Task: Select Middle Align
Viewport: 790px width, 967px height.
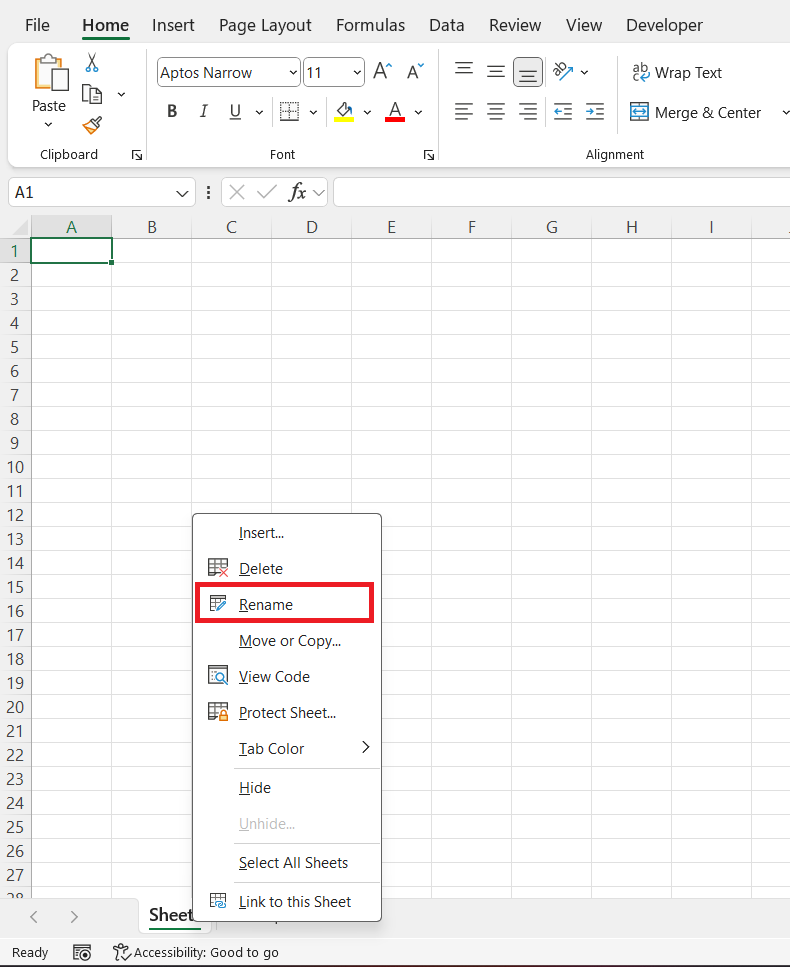Action: 496,72
